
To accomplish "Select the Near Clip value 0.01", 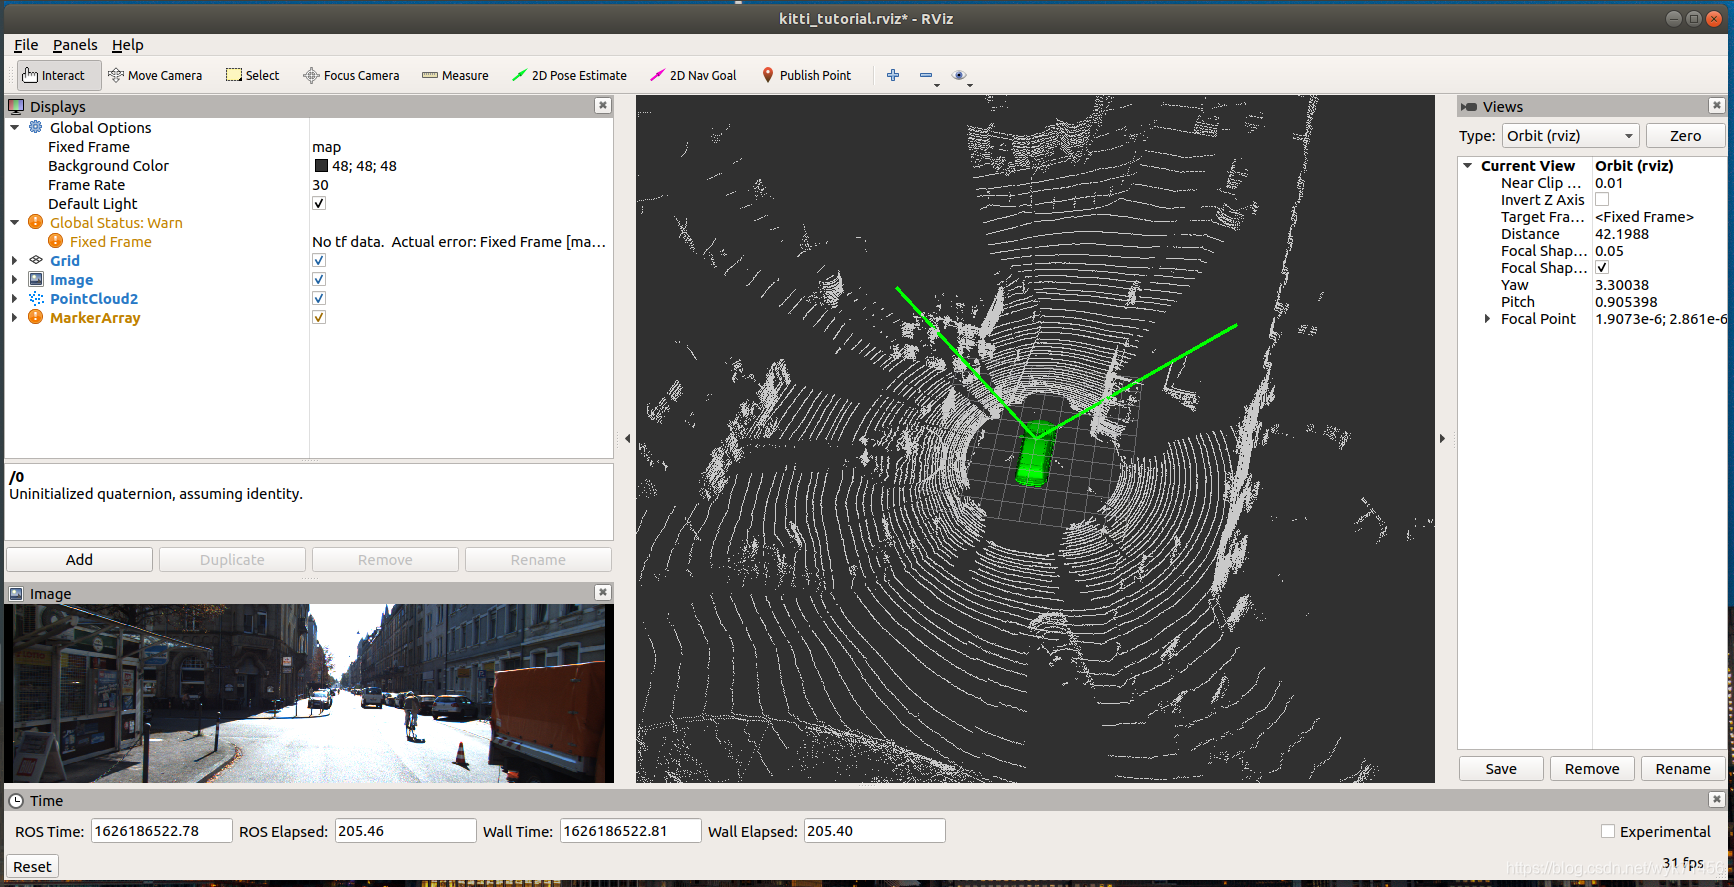I will click(1609, 183).
